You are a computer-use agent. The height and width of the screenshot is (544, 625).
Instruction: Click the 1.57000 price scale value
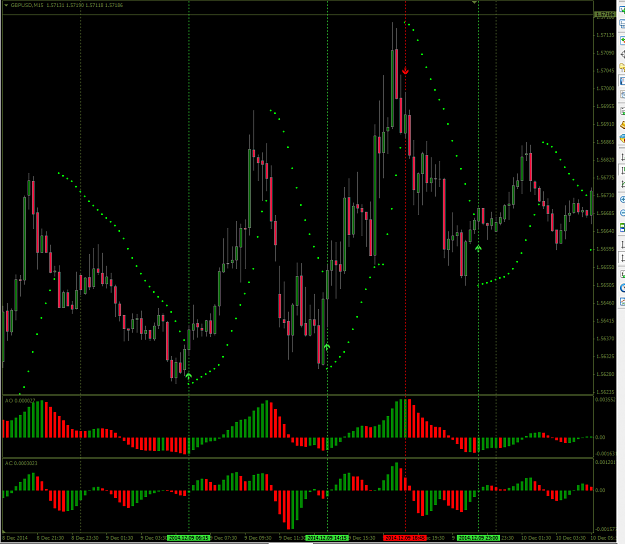[605, 88]
